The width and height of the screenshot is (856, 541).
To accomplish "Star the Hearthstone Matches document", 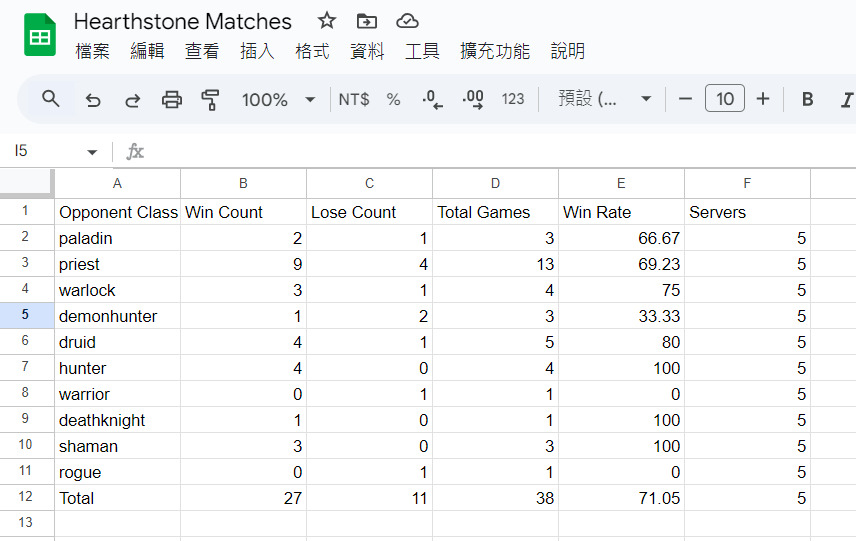I will click(x=326, y=21).
